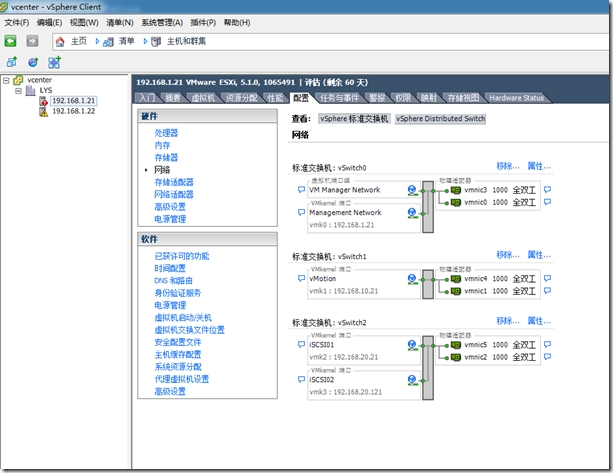Click 移除... link for vSwitch0
Image resolution: width=613 pixels, height=473 pixels.
coord(508,166)
